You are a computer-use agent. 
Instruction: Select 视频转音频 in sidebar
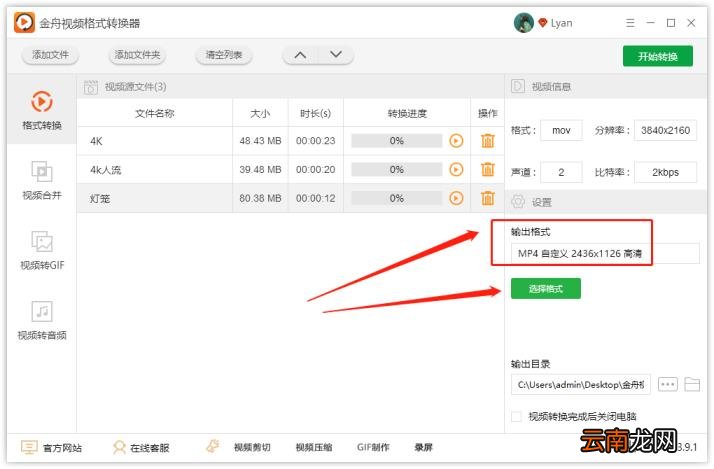(x=42, y=321)
